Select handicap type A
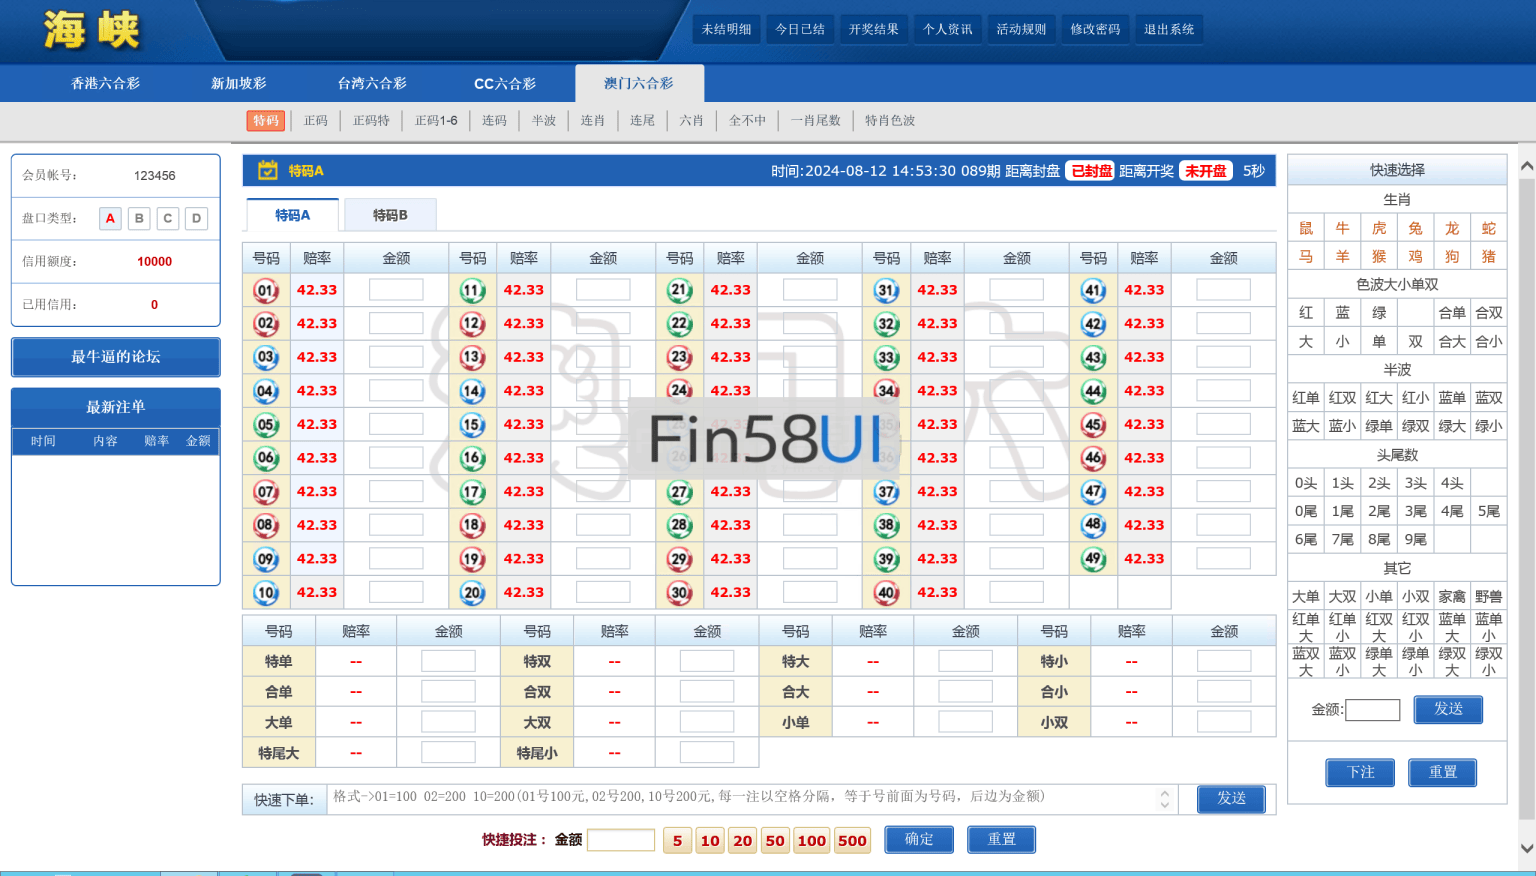Image resolution: width=1536 pixels, height=876 pixels. (110, 218)
